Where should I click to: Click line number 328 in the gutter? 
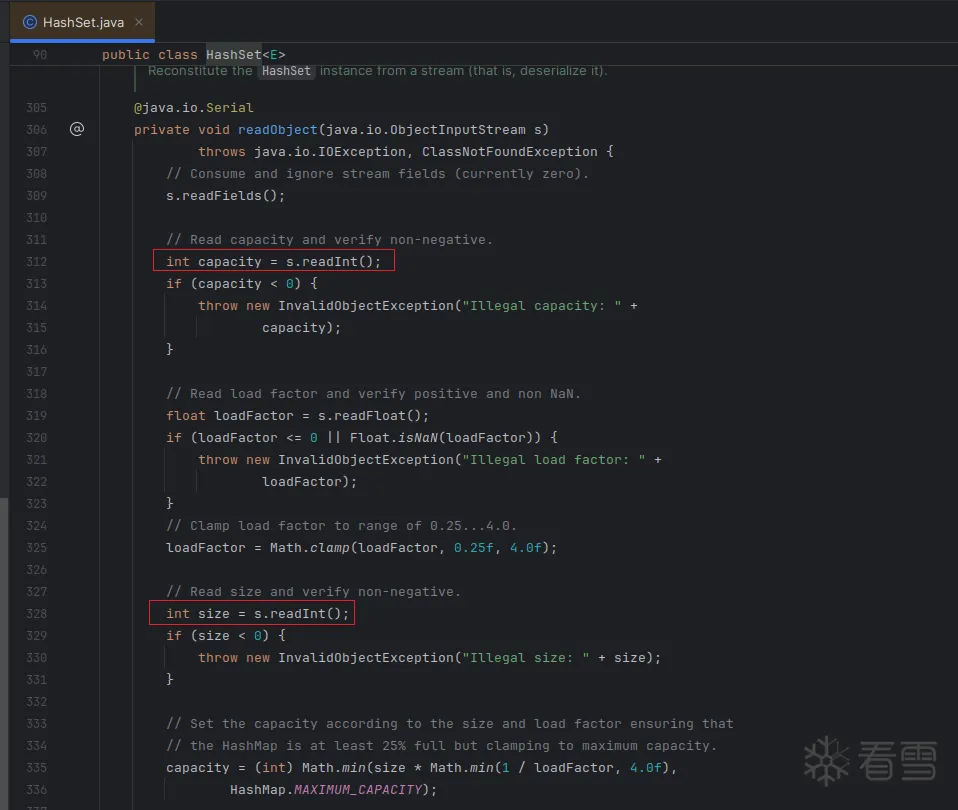36,613
